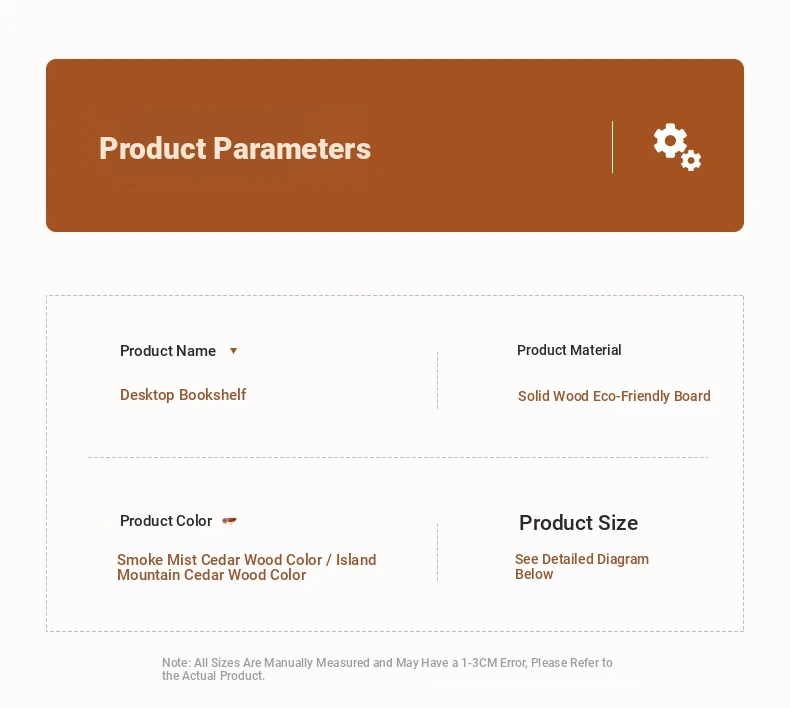This screenshot has width=790, height=708.
Task: Click the Product Parameters heading
Action: click(235, 148)
